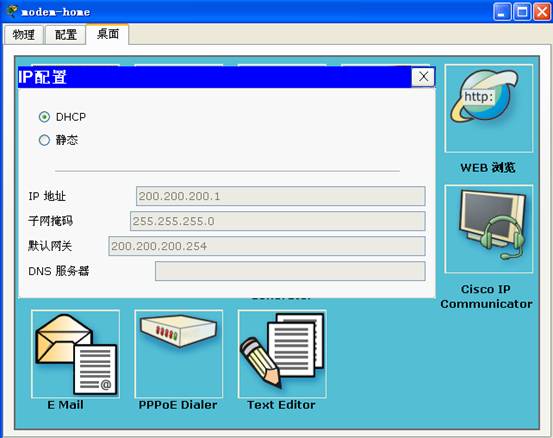Switch to the 桌面 tab
553x438 pixels.
108,34
